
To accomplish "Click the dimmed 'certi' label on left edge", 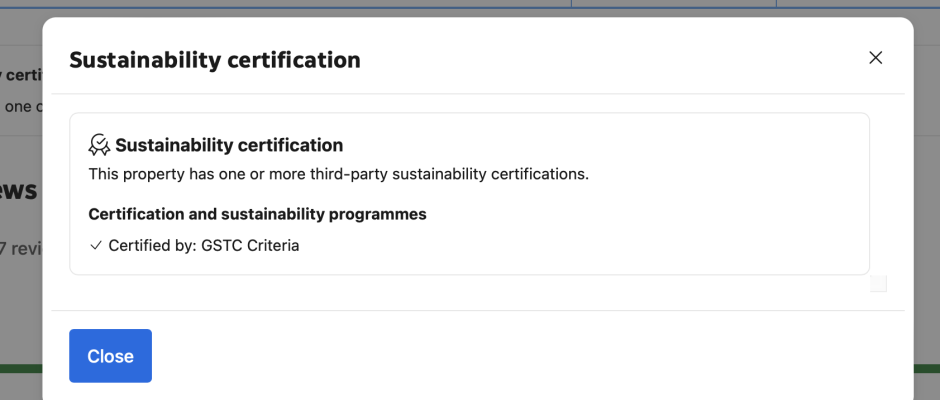I will [22, 76].
